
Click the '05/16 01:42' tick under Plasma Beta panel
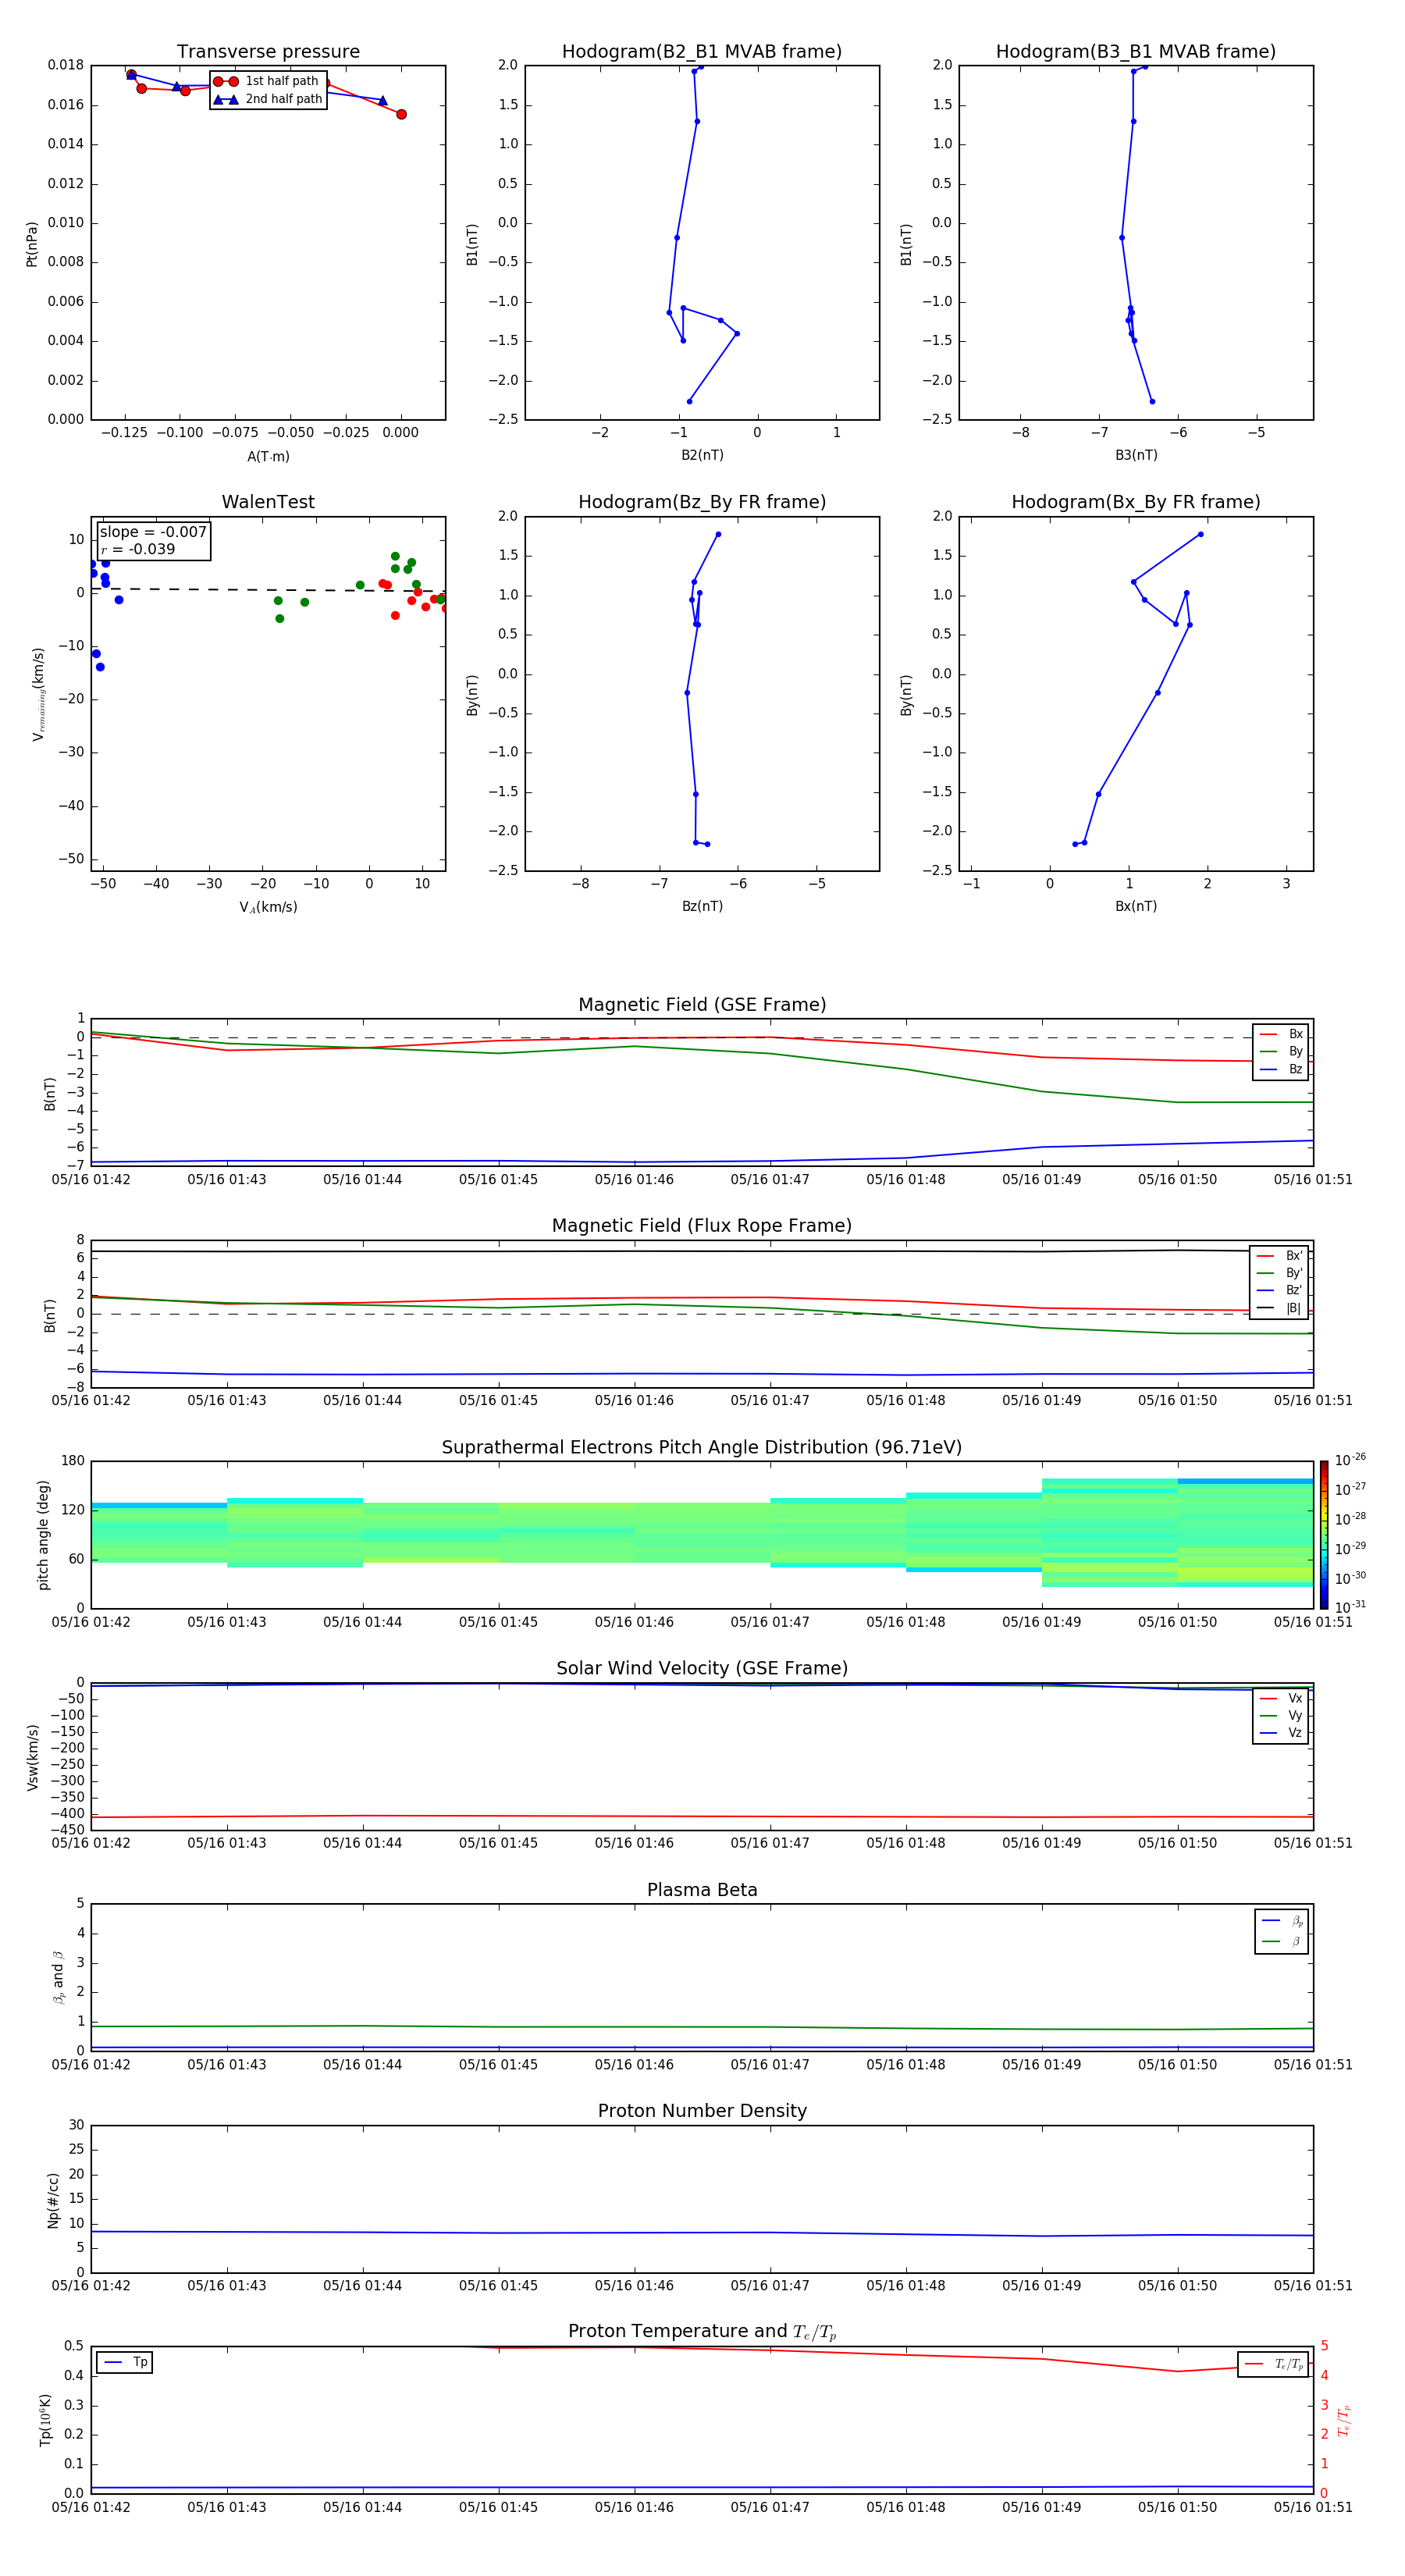click(91, 2065)
